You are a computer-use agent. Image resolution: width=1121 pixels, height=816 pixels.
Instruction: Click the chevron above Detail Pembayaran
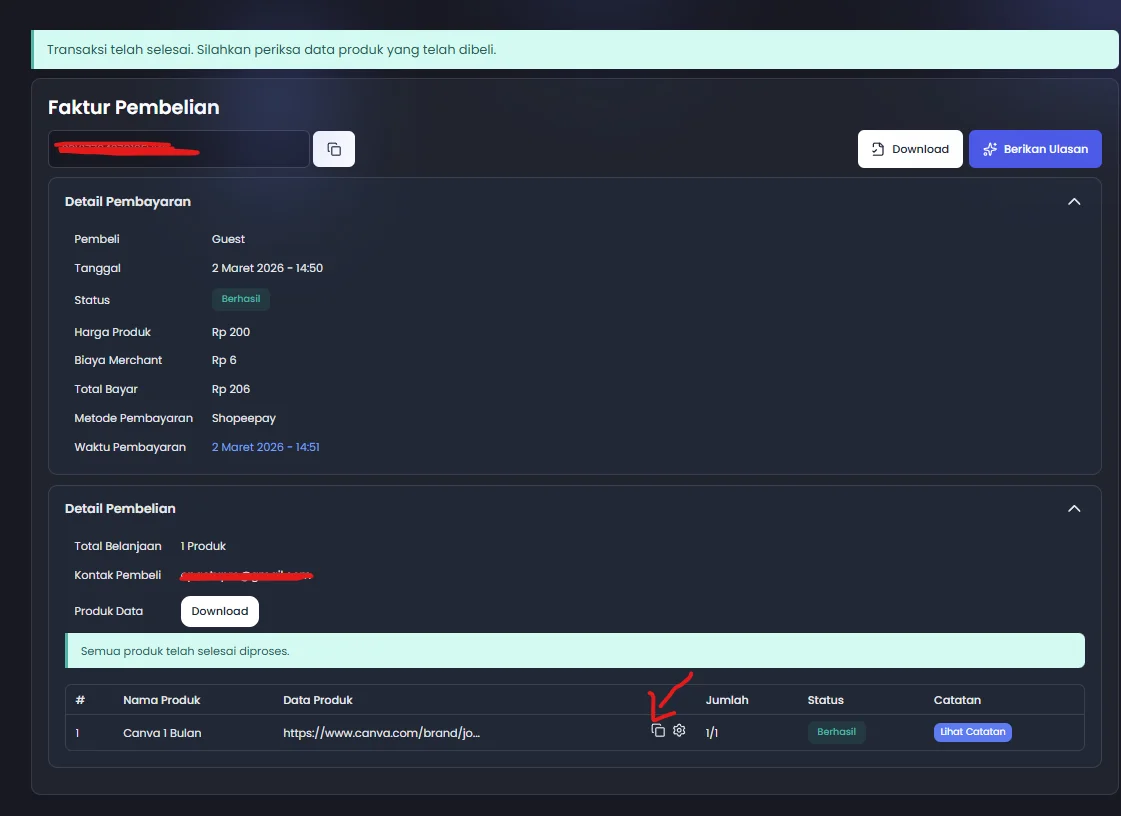(x=1074, y=201)
